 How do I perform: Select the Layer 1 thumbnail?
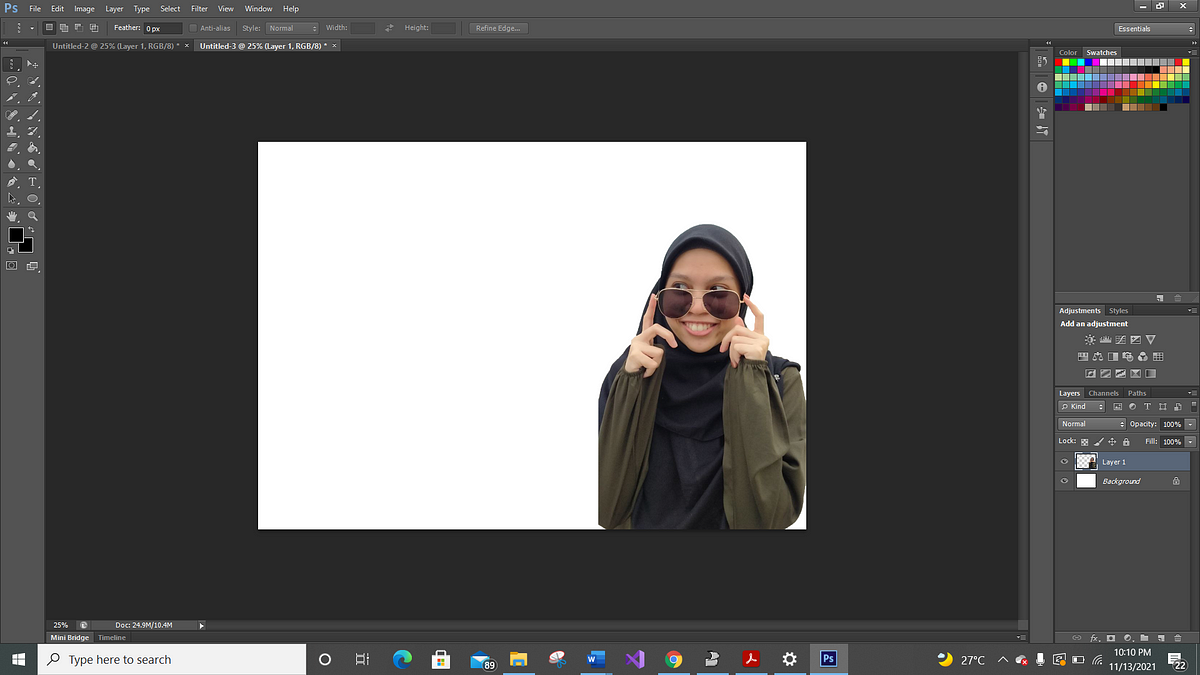tap(1086, 462)
